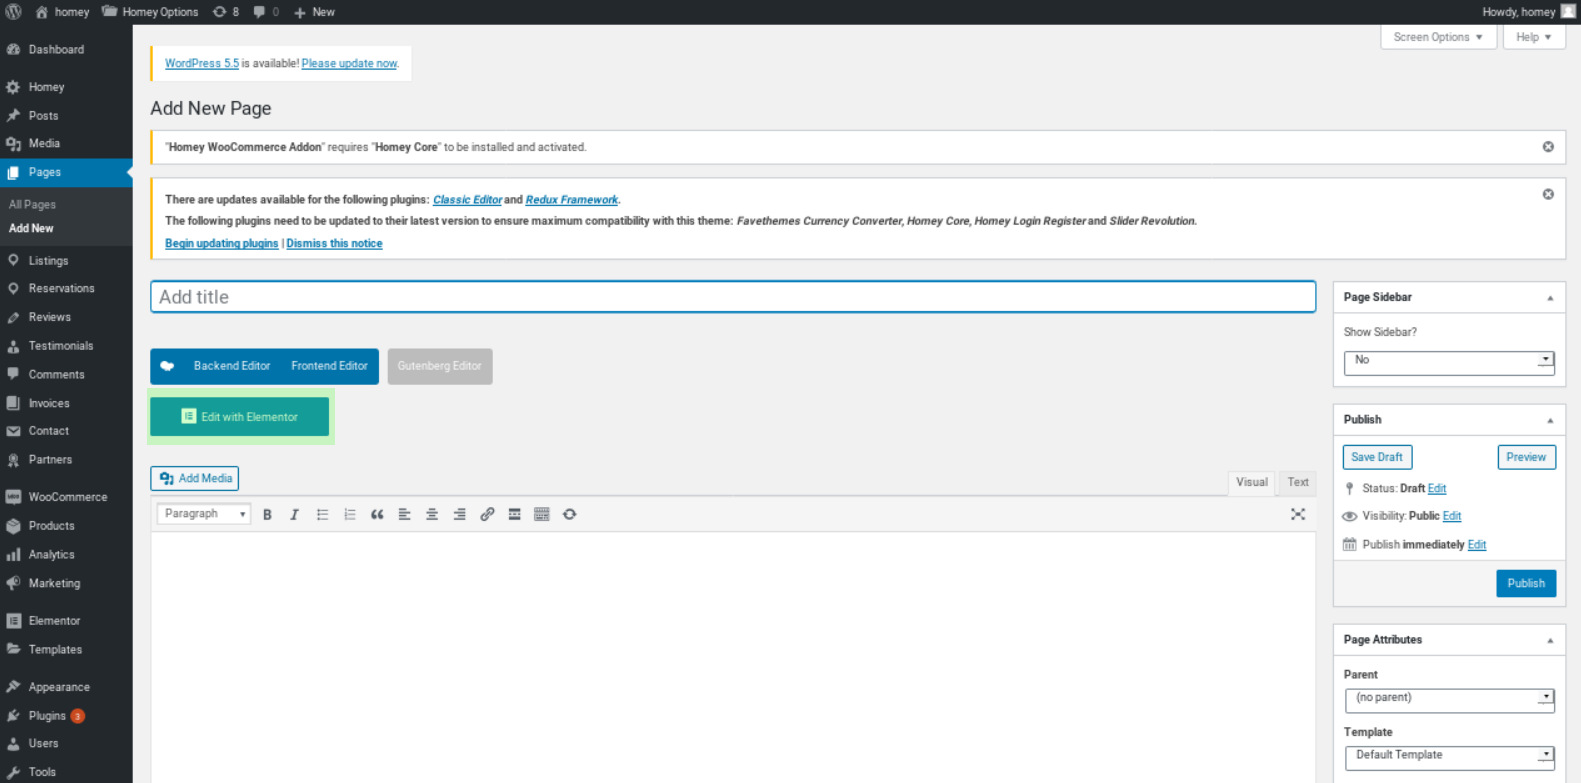Open WooCommerce settings menu
The width and height of the screenshot is (1581, 783).
pos(66,497)
